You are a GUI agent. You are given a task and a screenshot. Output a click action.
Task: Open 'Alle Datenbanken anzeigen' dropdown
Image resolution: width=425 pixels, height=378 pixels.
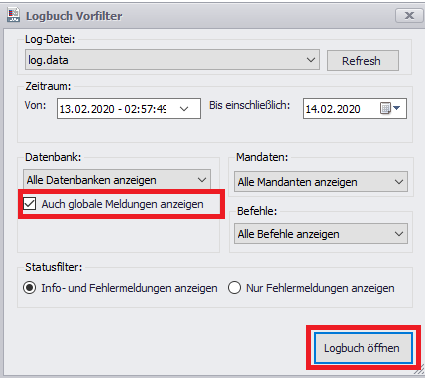[117, 180]
